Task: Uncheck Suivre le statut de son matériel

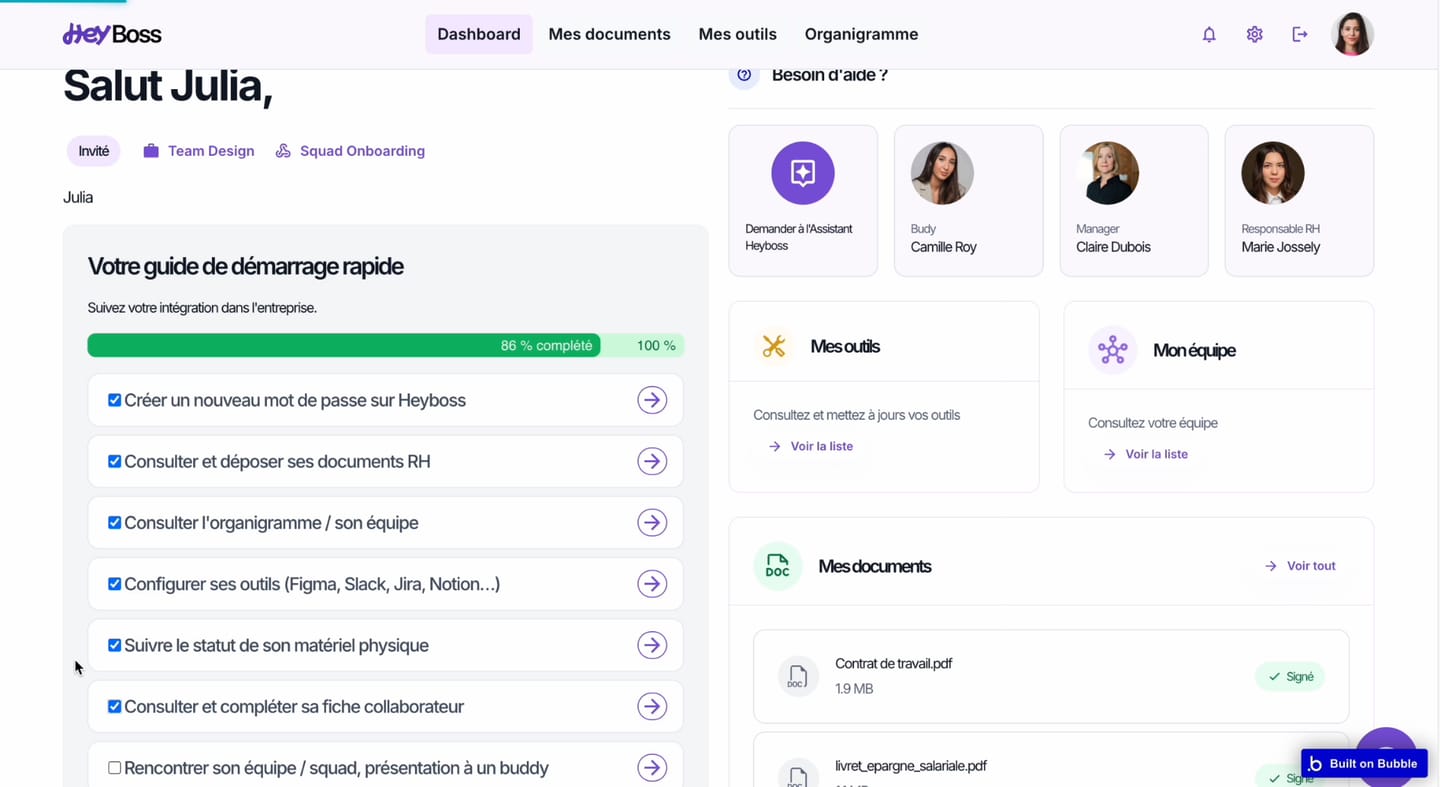Action: click(115, 645)
